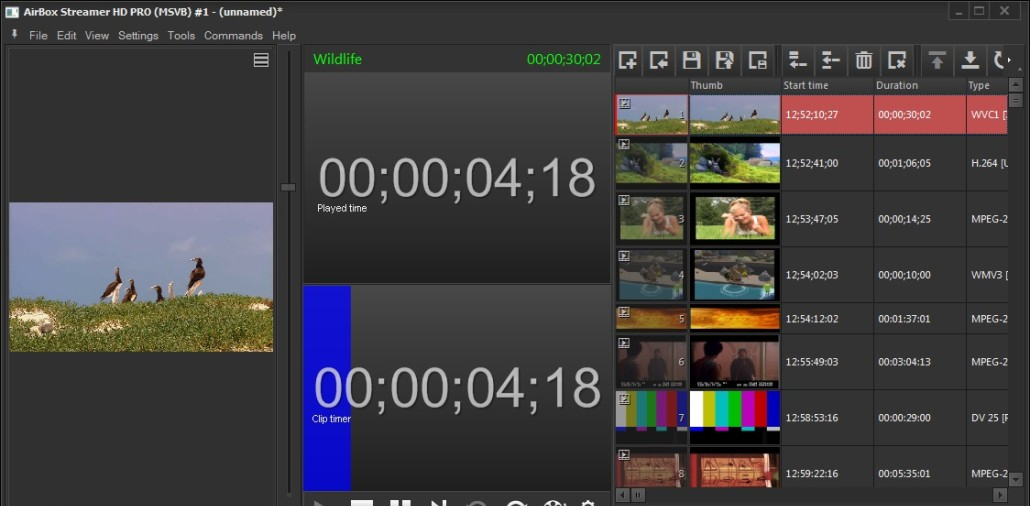
Task: Click duration 00:03:04:13
Action: tap(905, 362)
